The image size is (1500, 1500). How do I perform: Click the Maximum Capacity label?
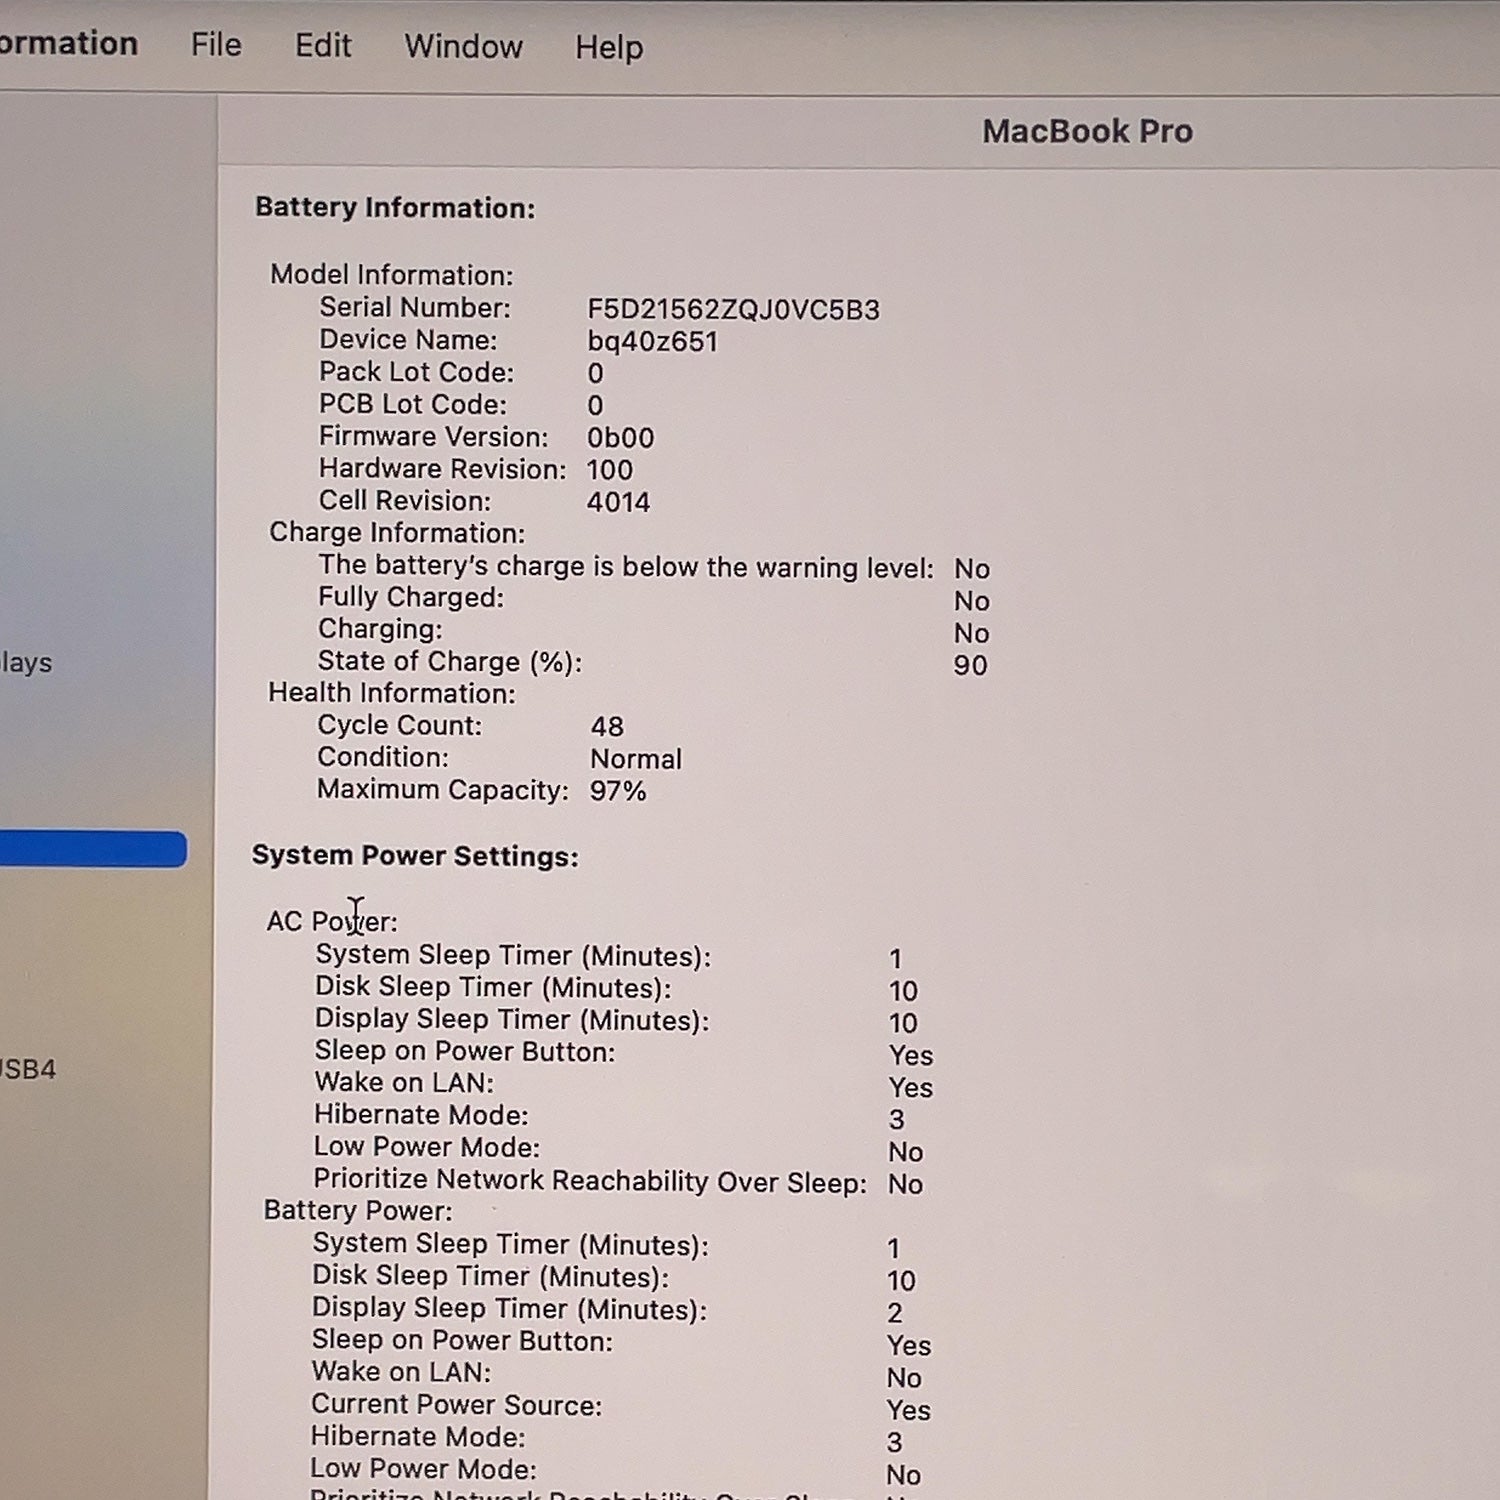[x=443, y=790]
